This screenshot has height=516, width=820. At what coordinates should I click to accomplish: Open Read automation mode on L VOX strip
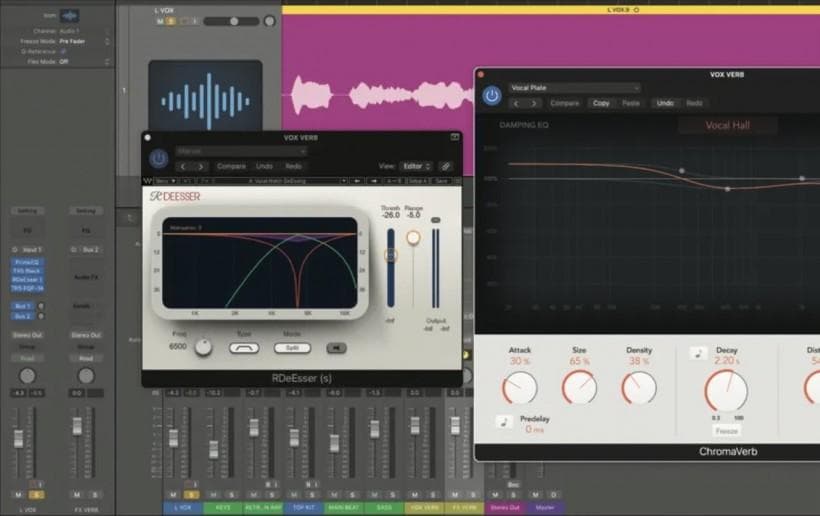[x=27, y=358]
